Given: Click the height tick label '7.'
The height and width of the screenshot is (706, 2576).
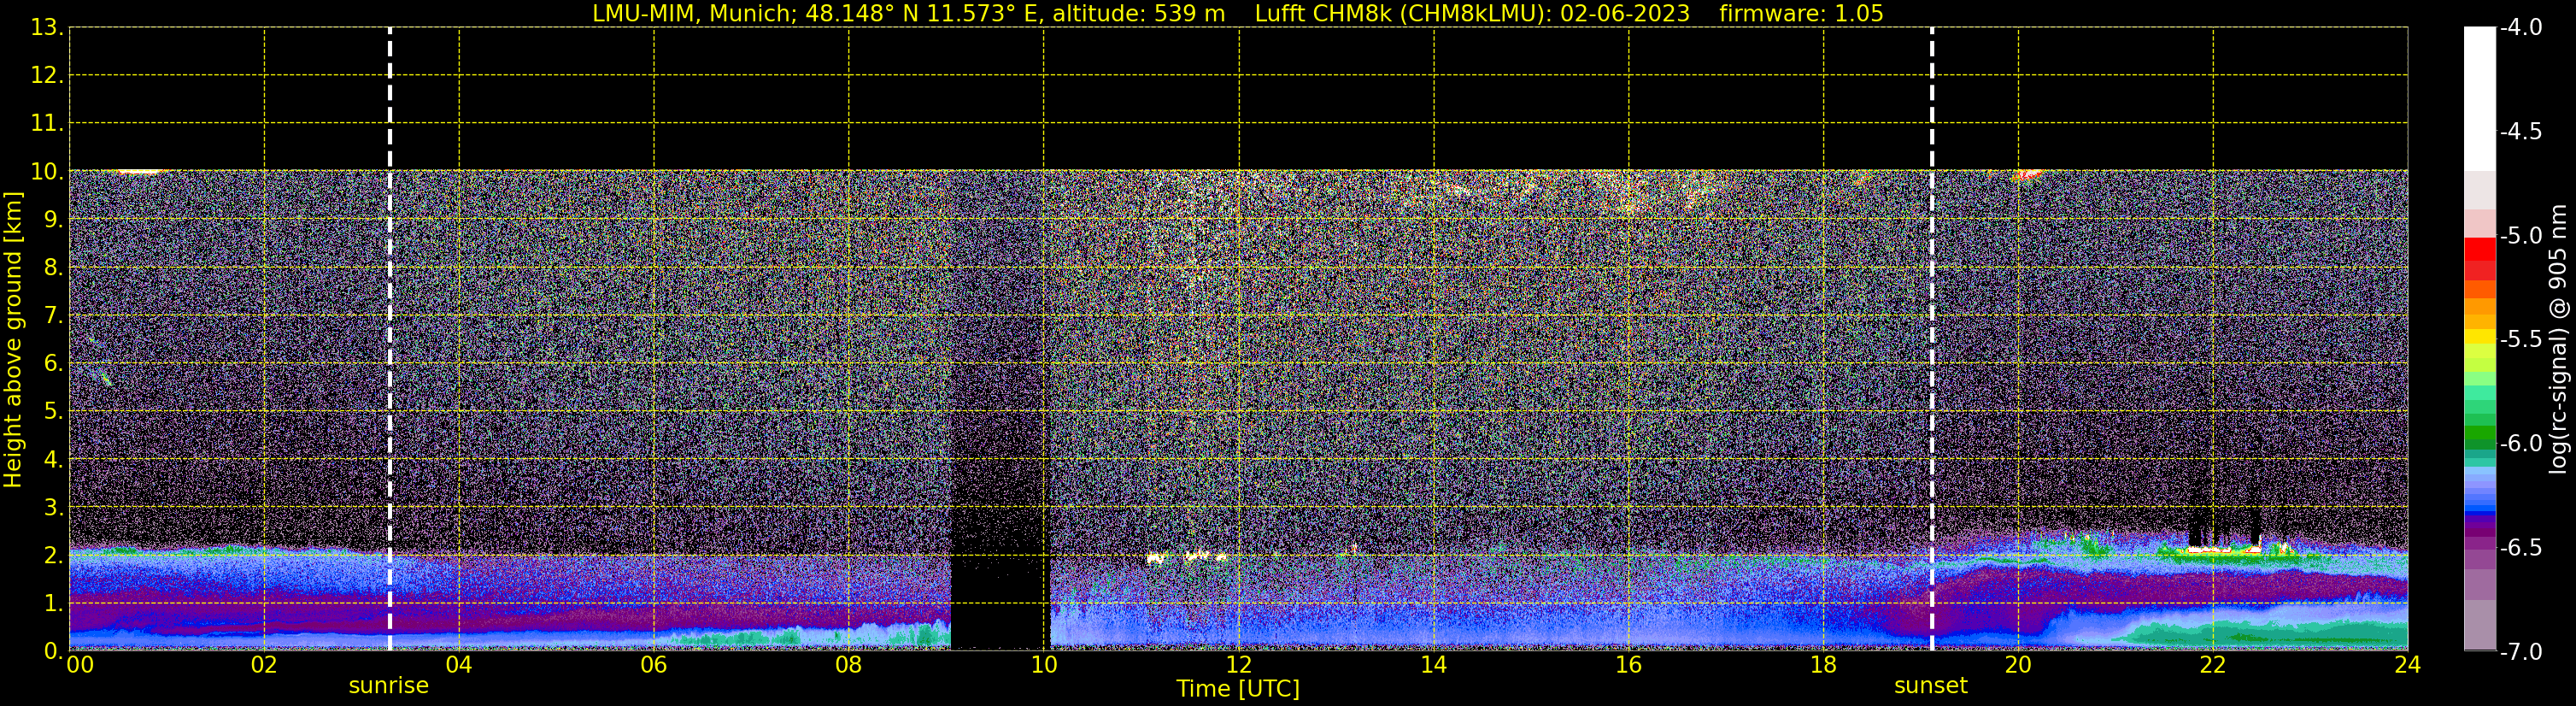Looking at the screenshot, I should (x=53, y=316).
